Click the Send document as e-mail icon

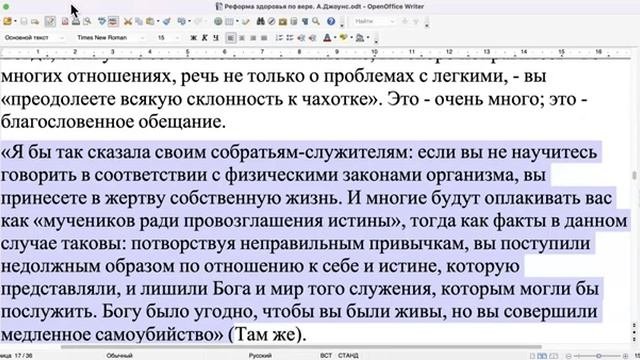[x=35, y=21]
